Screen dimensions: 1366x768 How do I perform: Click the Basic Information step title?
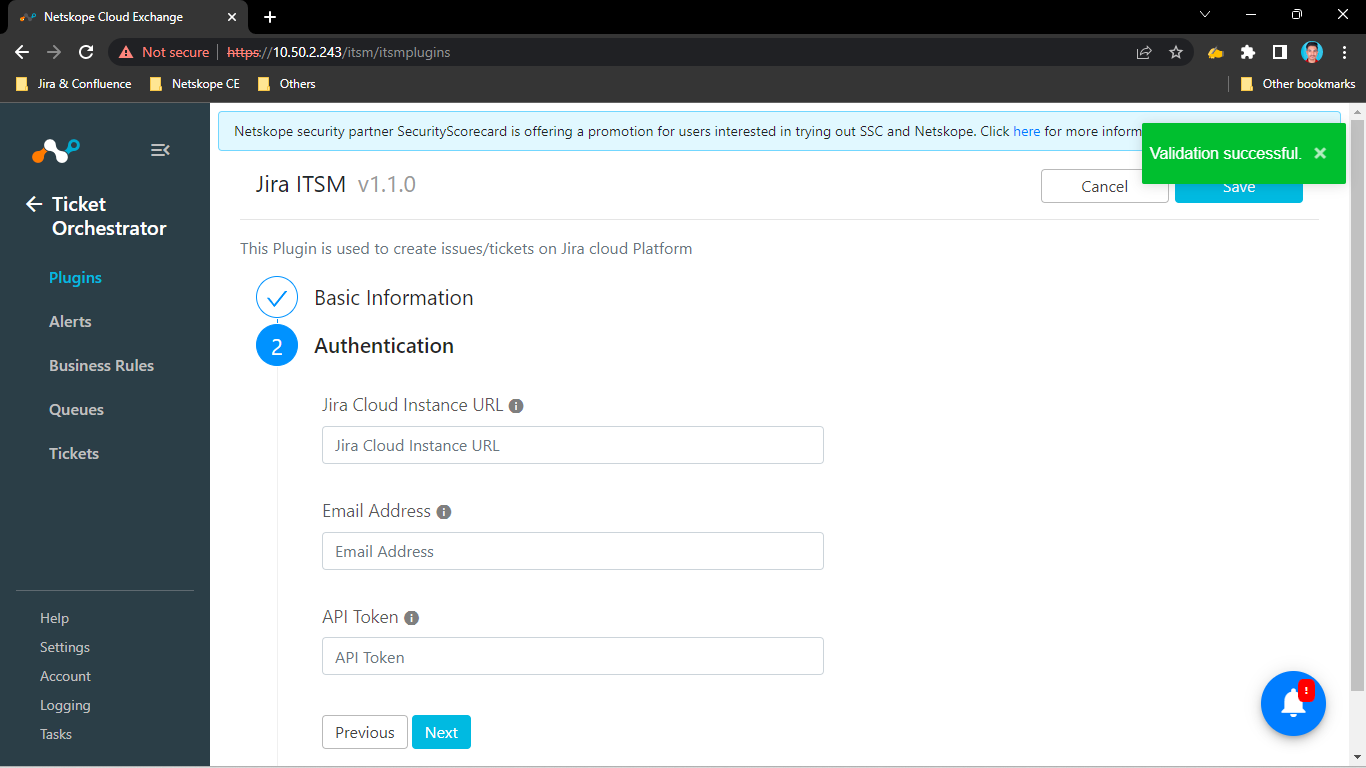click(x=394, y=298)
